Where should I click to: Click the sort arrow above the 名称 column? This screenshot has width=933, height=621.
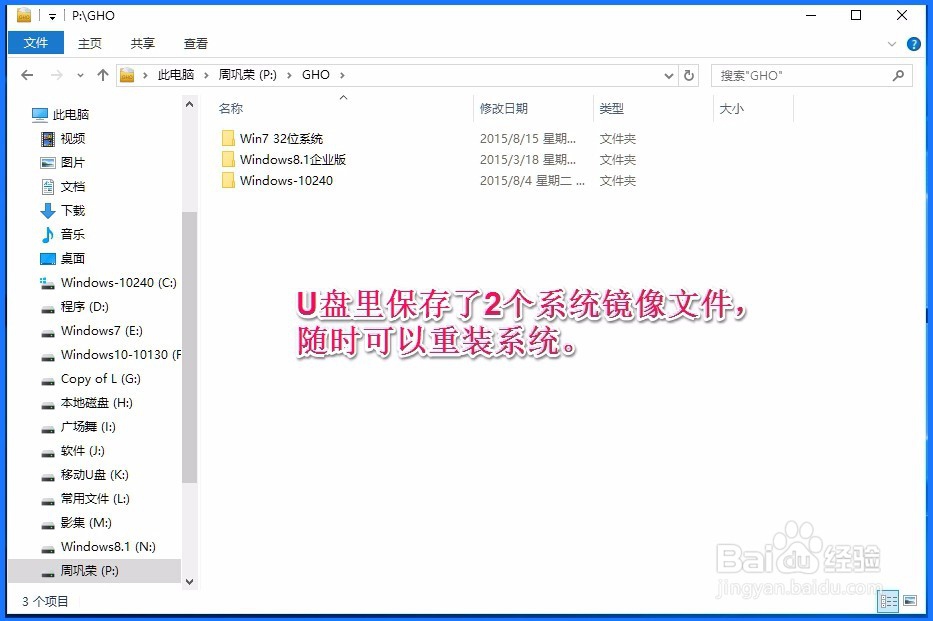[343, 97]
